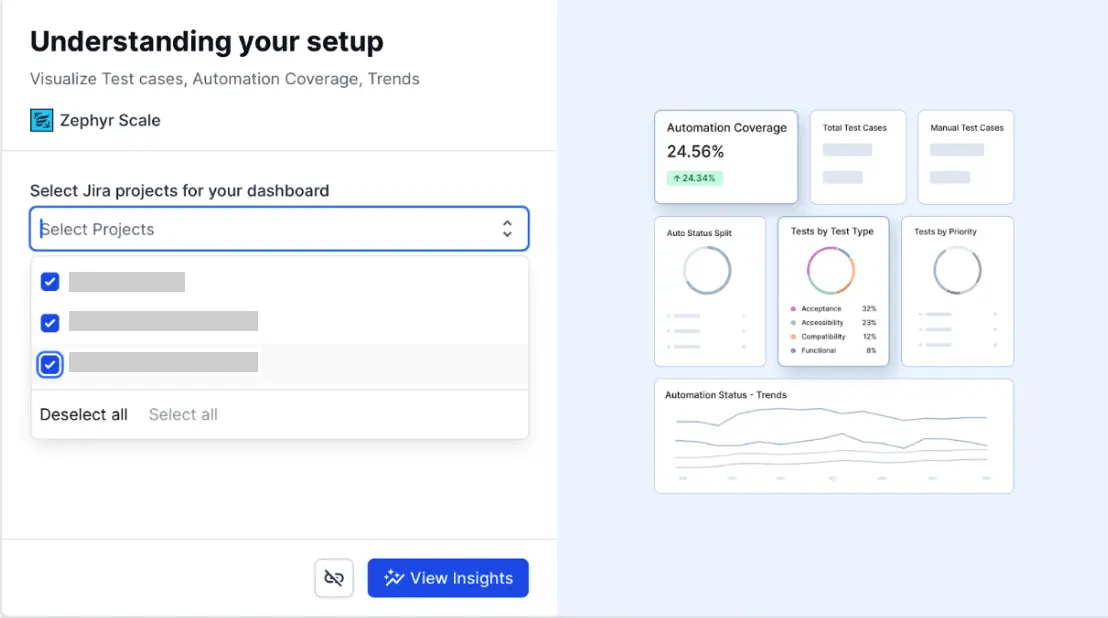1108x618 pixels.
Task: Click the Select all link
Action: (x=183, y=415)
